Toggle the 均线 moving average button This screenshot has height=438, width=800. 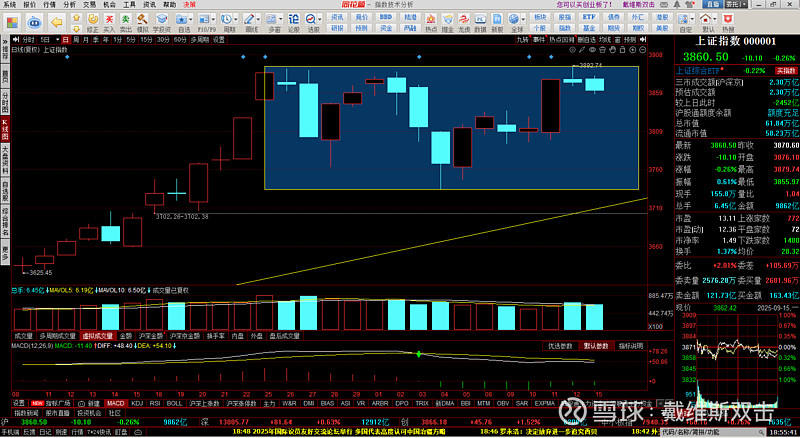(605, 39)
